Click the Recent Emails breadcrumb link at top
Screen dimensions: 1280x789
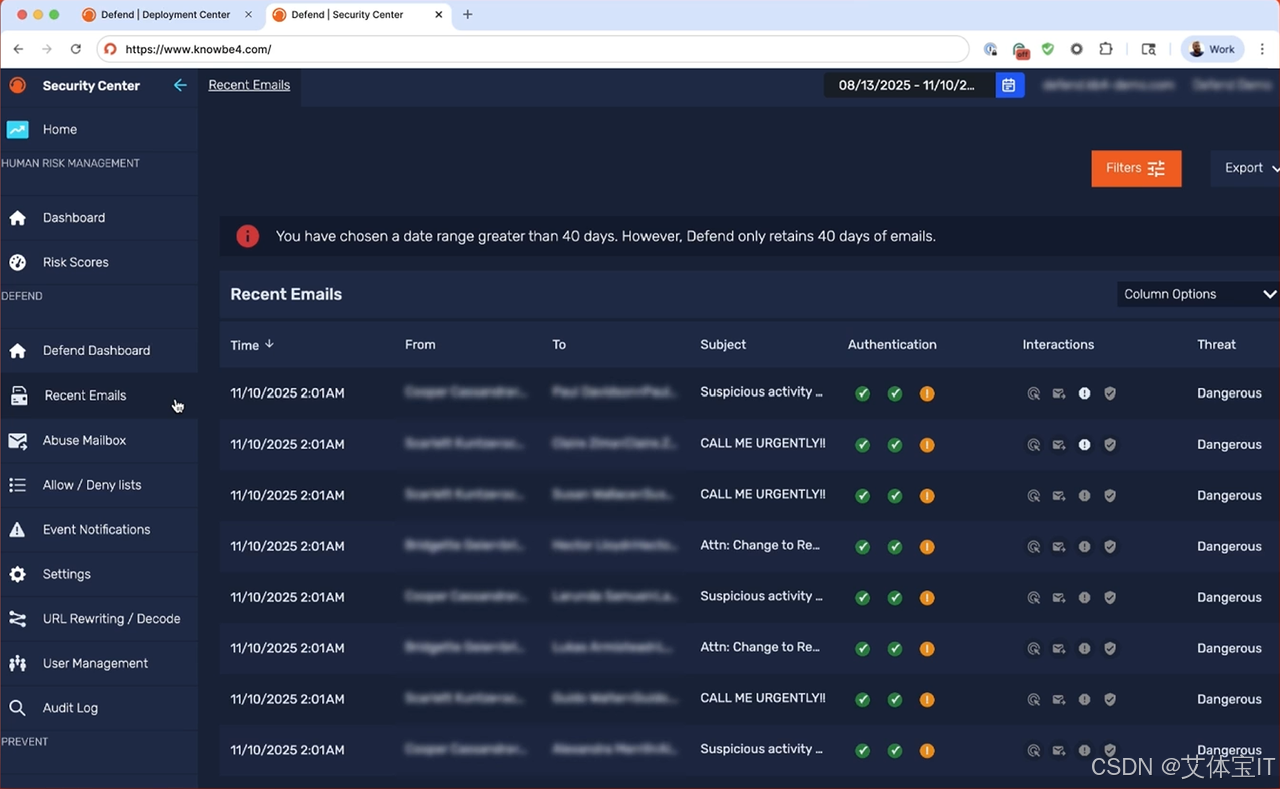pyautogui.click(x=249, y=85)
